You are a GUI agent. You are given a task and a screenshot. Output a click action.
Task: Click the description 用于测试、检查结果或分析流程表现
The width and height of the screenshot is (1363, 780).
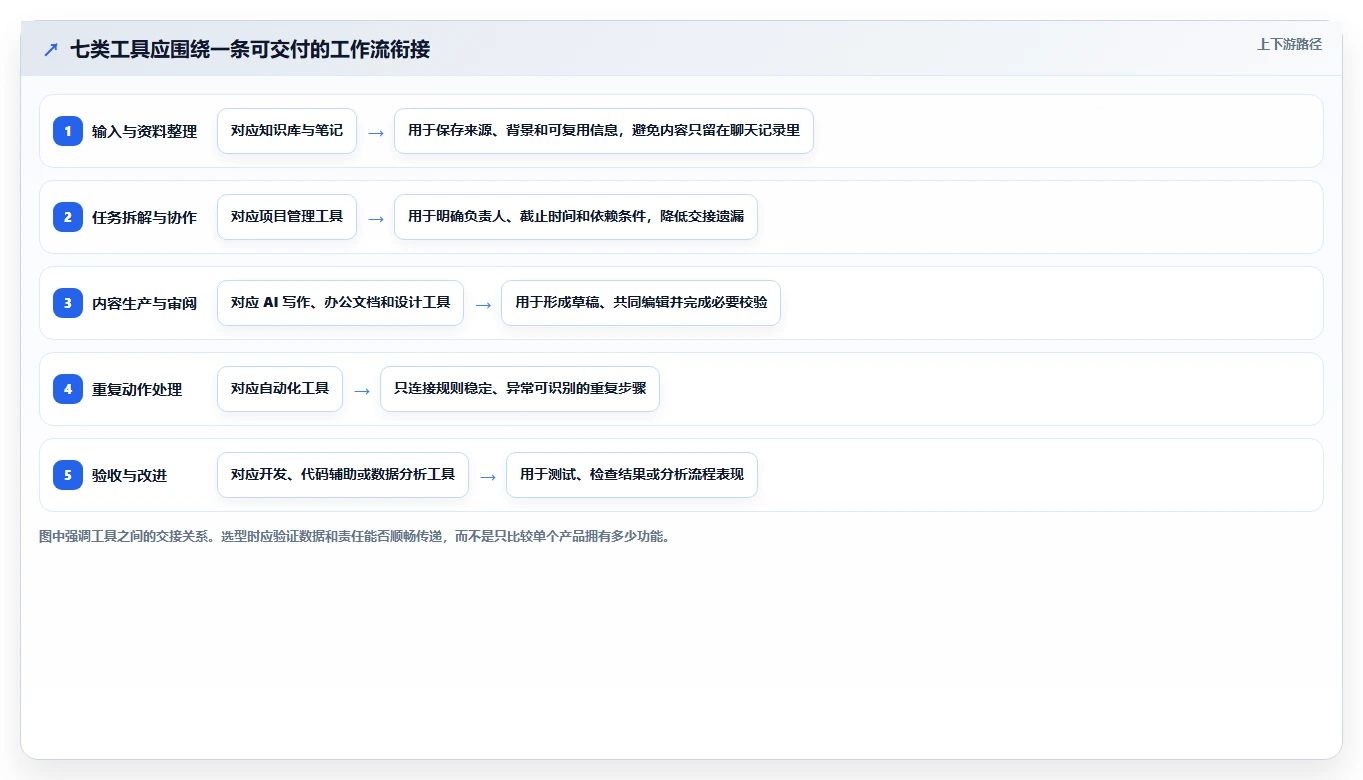(632, 475)
